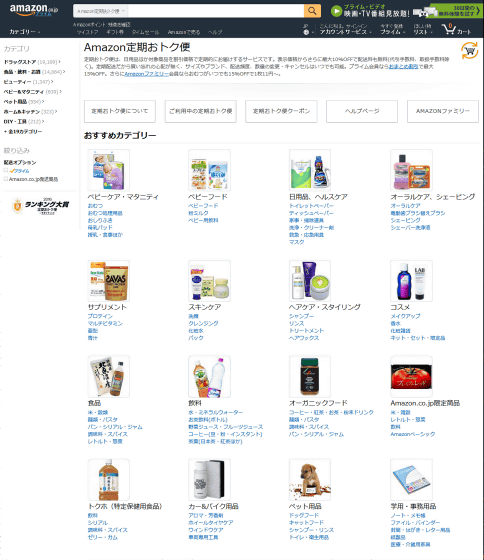This screenshot has width=484, height=560.
Task: Click the language globe icon in header
Action: 306,32
